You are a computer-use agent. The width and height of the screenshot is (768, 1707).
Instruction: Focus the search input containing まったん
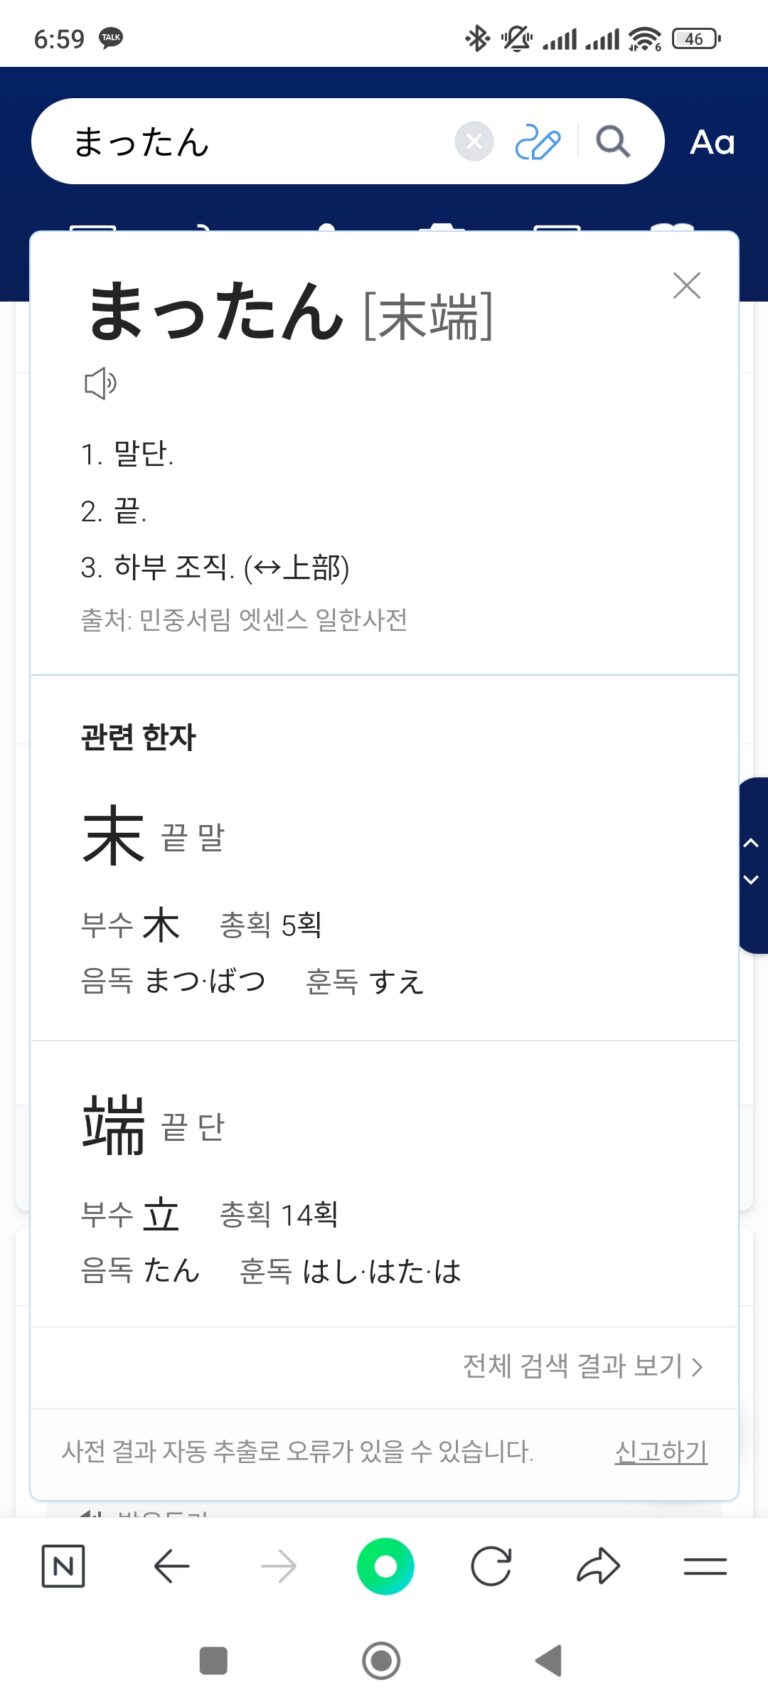pyautogui.click(x=250, y=142)
